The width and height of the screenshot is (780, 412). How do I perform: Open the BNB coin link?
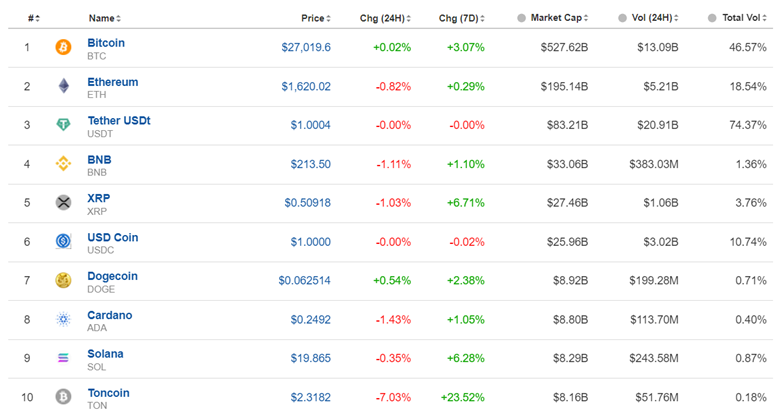point(99,160)
